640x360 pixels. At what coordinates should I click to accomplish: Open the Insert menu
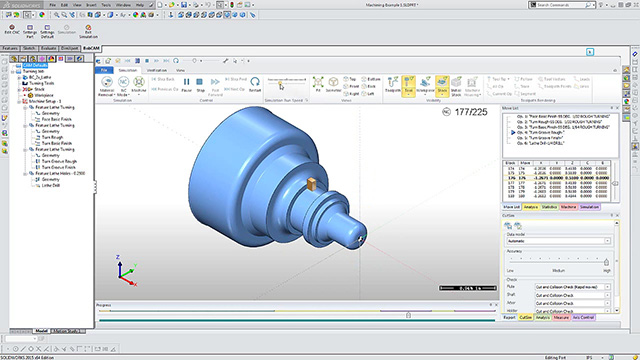click(91, 5)
